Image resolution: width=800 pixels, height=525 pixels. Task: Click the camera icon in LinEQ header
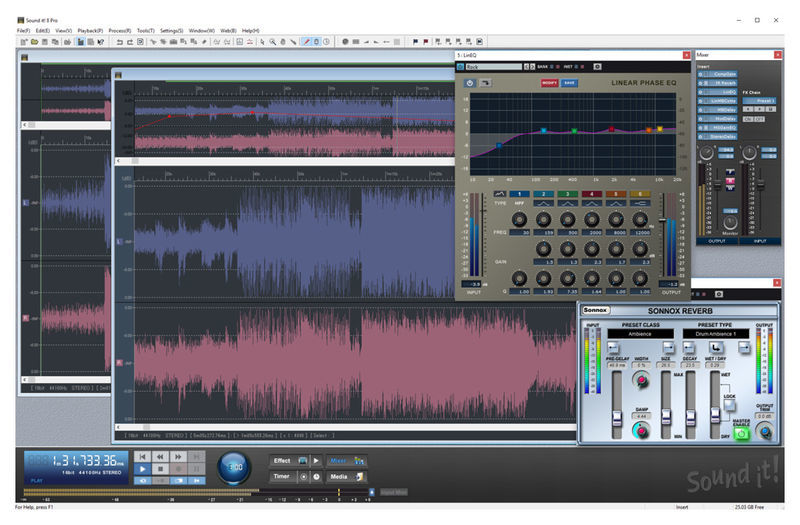(x=597, y=67)
